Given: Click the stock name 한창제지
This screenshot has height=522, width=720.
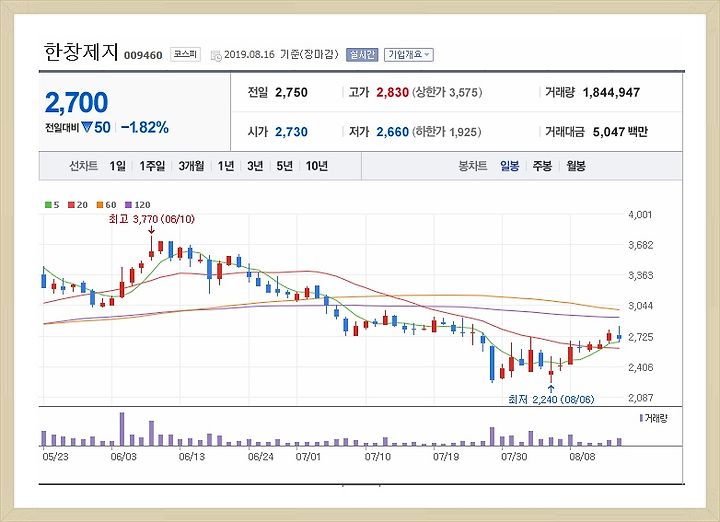Looking at the screenshot, I should [81, 52].
